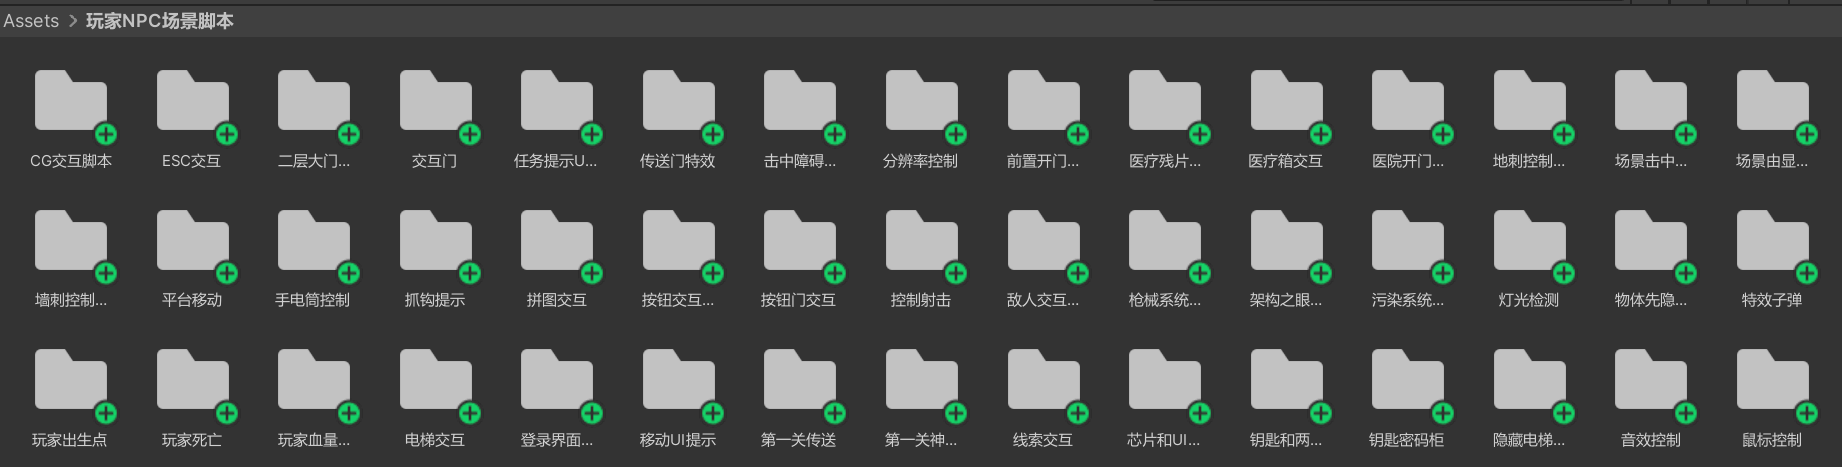Click the 玩家血量... folder label
The height and width of the screenshot is (467, 1842).
(314, 440)
